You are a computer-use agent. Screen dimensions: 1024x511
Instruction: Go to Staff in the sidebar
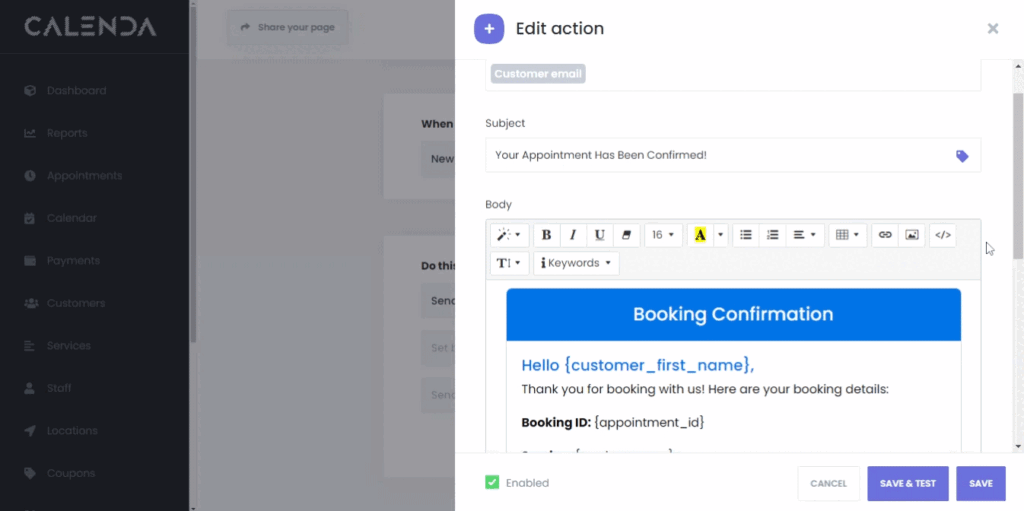[x=59, y=388]
